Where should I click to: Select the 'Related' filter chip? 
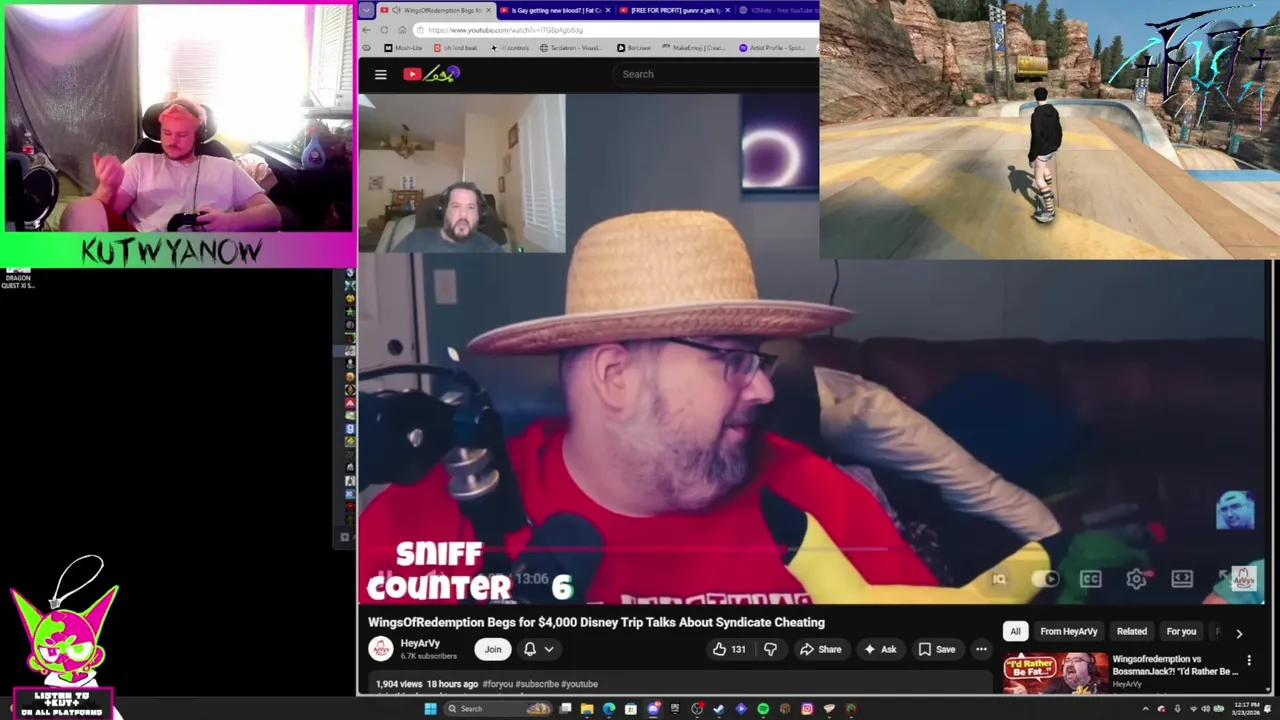(x=1132, y=631)
